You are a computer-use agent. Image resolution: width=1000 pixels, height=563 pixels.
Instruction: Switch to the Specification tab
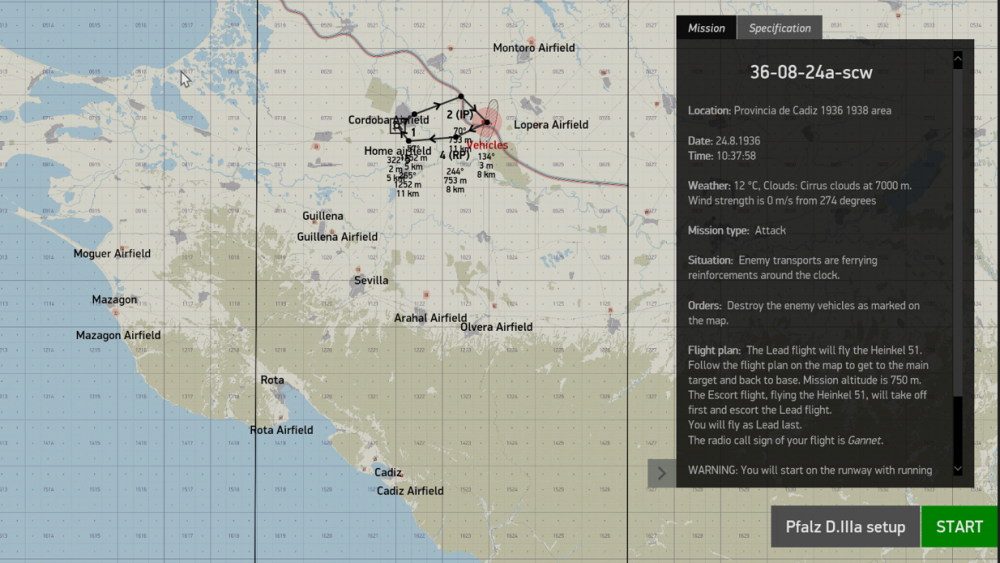coord(779,28)
